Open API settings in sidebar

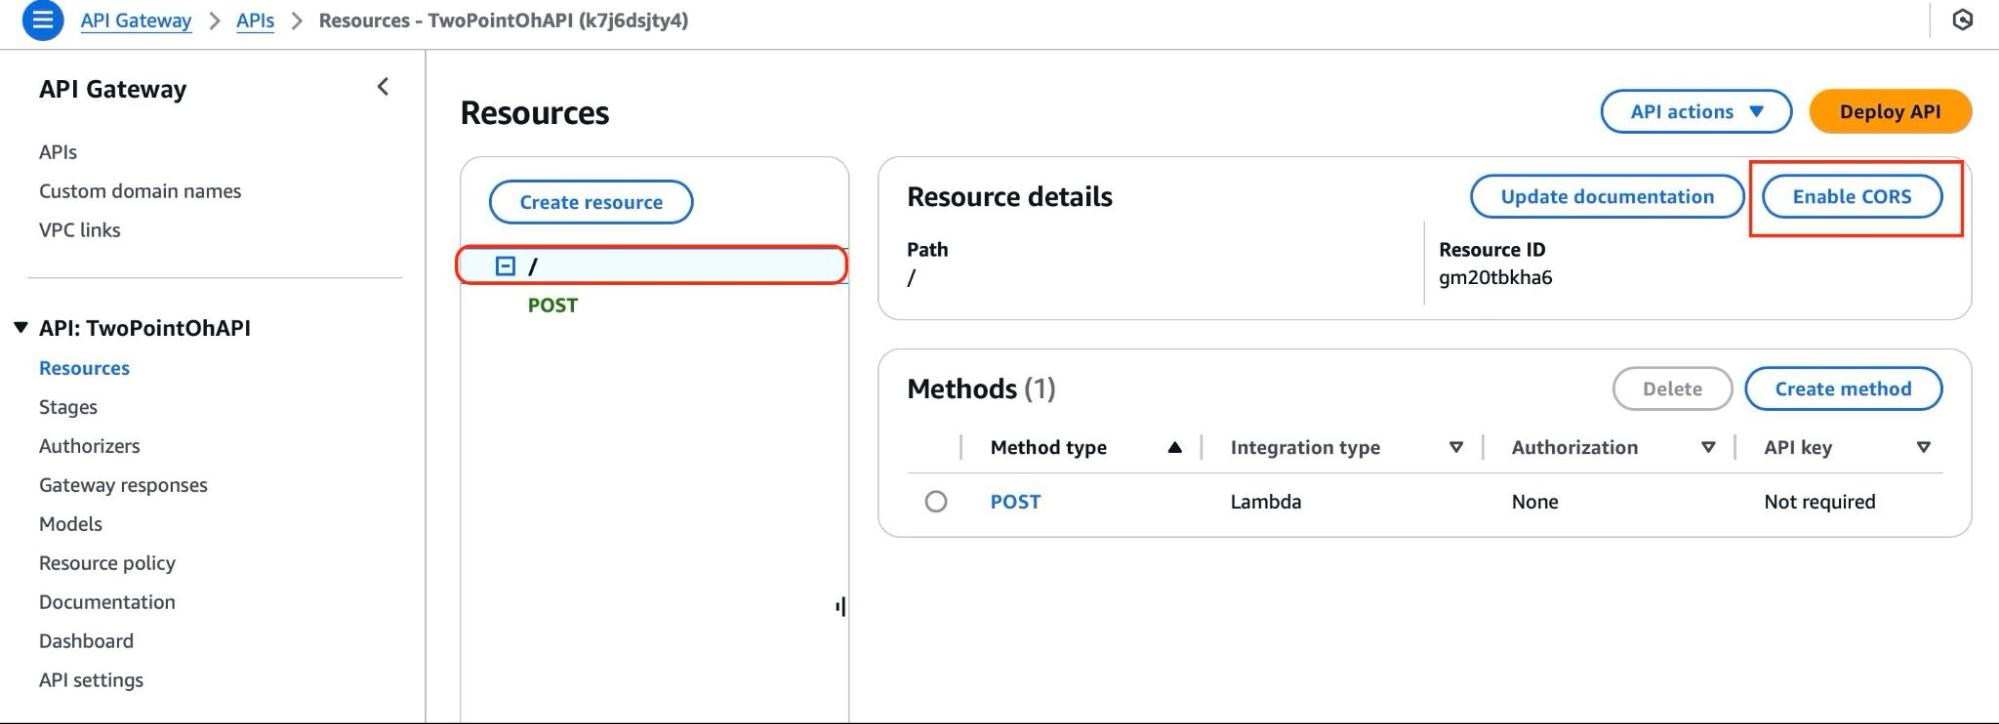coord(91,680)
